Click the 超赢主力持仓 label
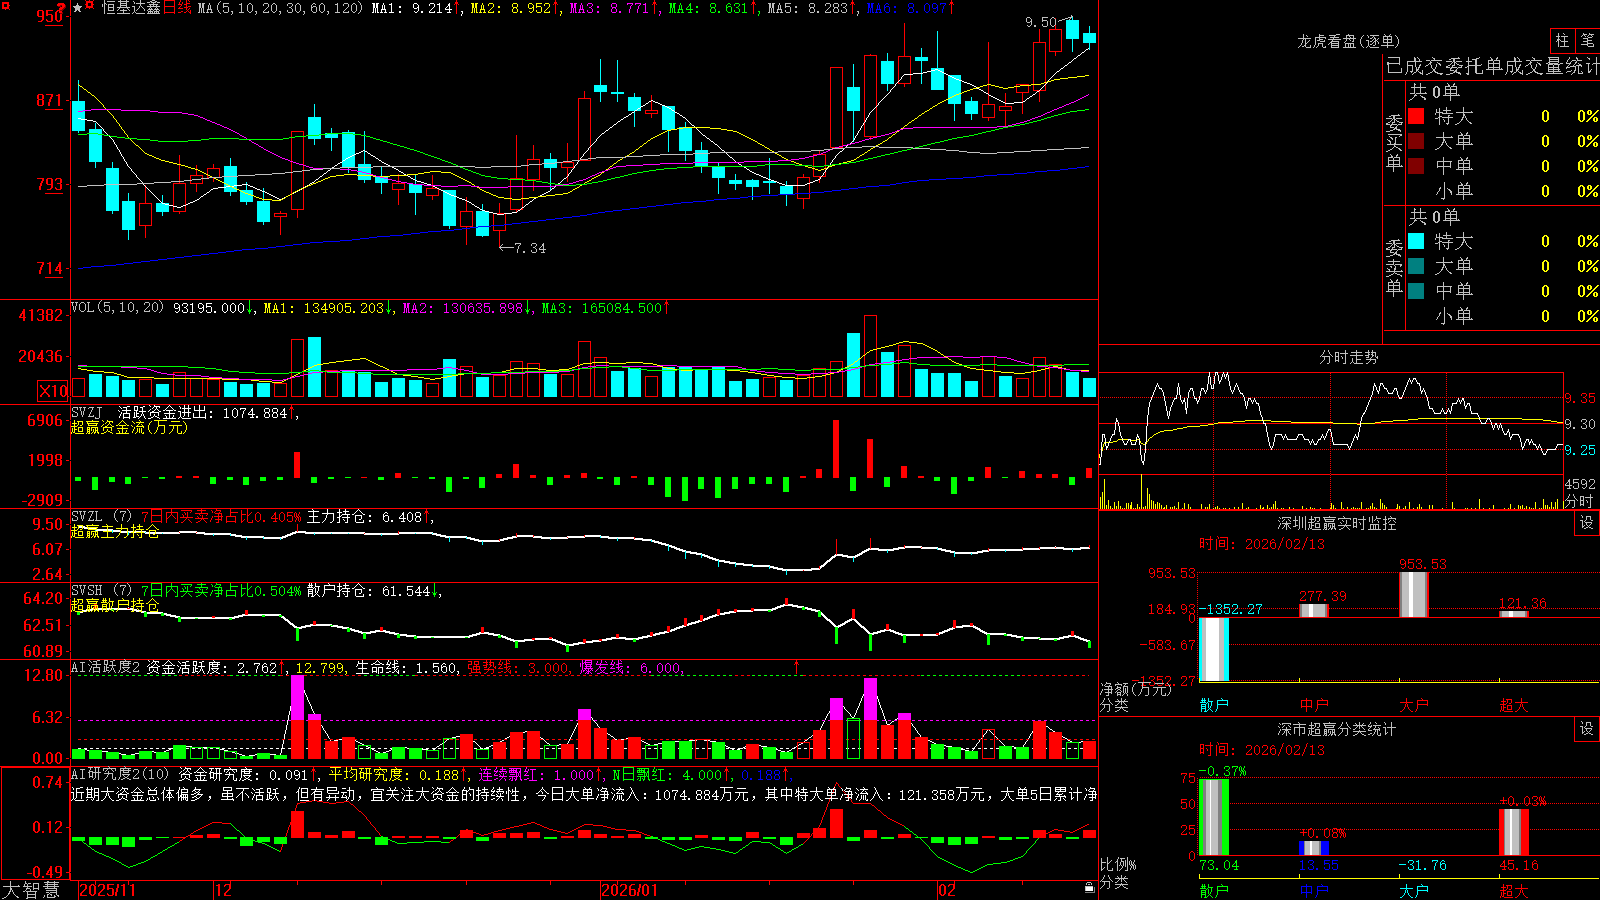Screen dimensions: 1600x900 (x=115, y=531)
